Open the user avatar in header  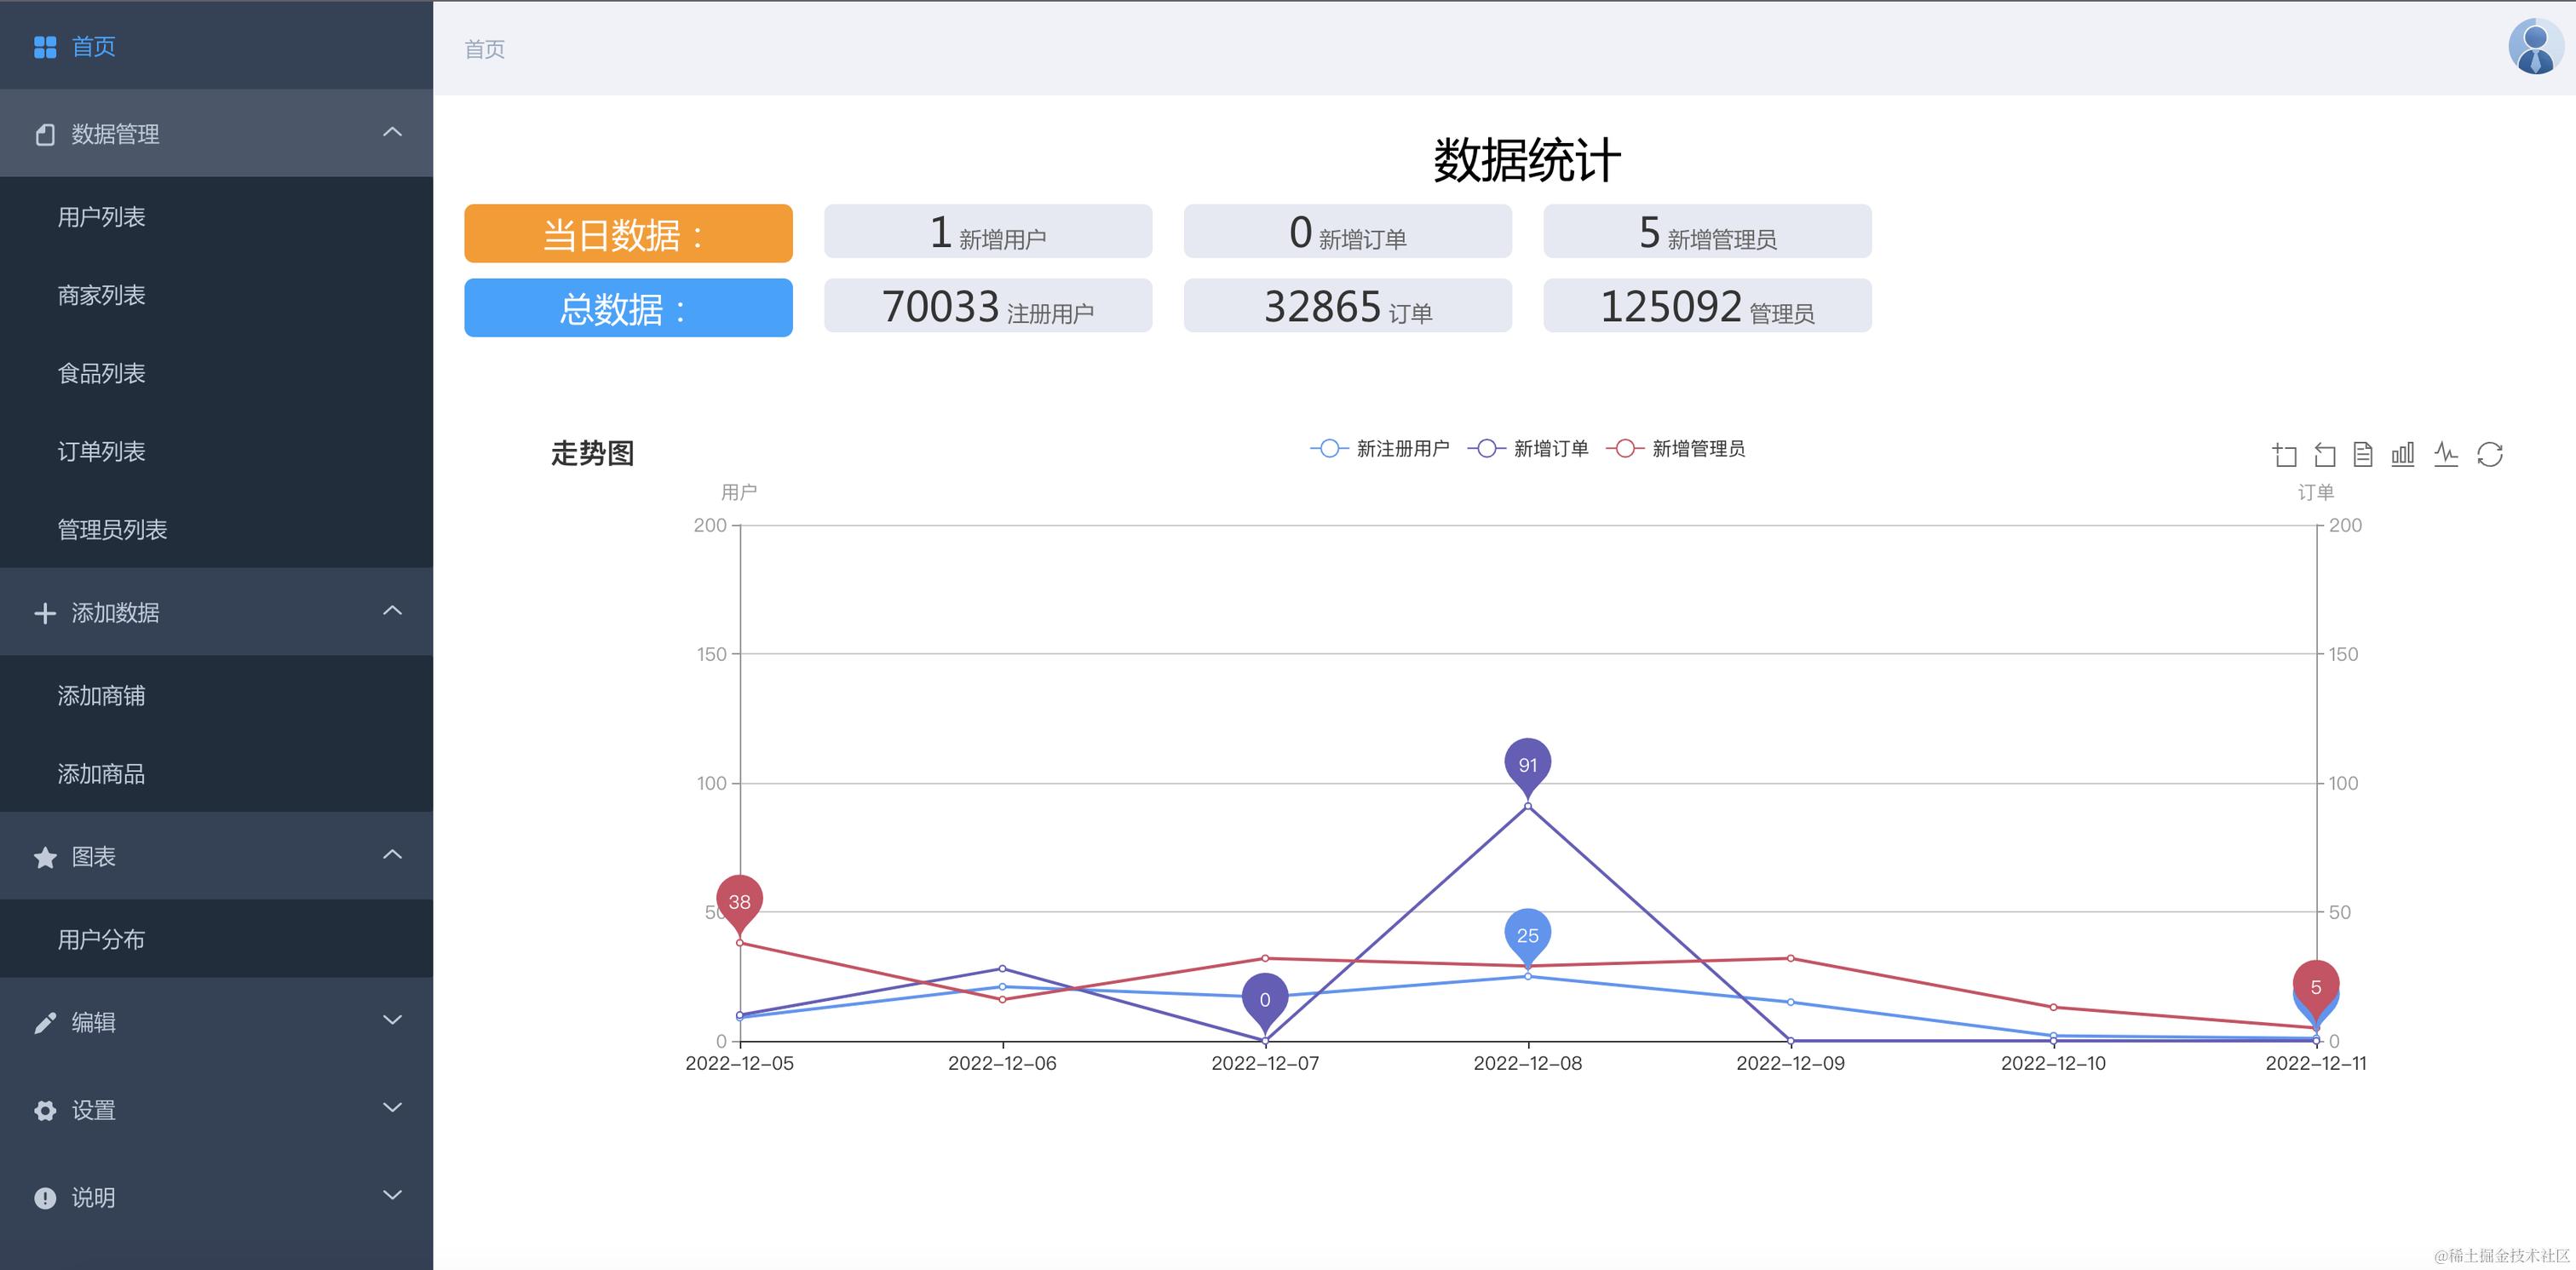click(x=2535, y=47)
